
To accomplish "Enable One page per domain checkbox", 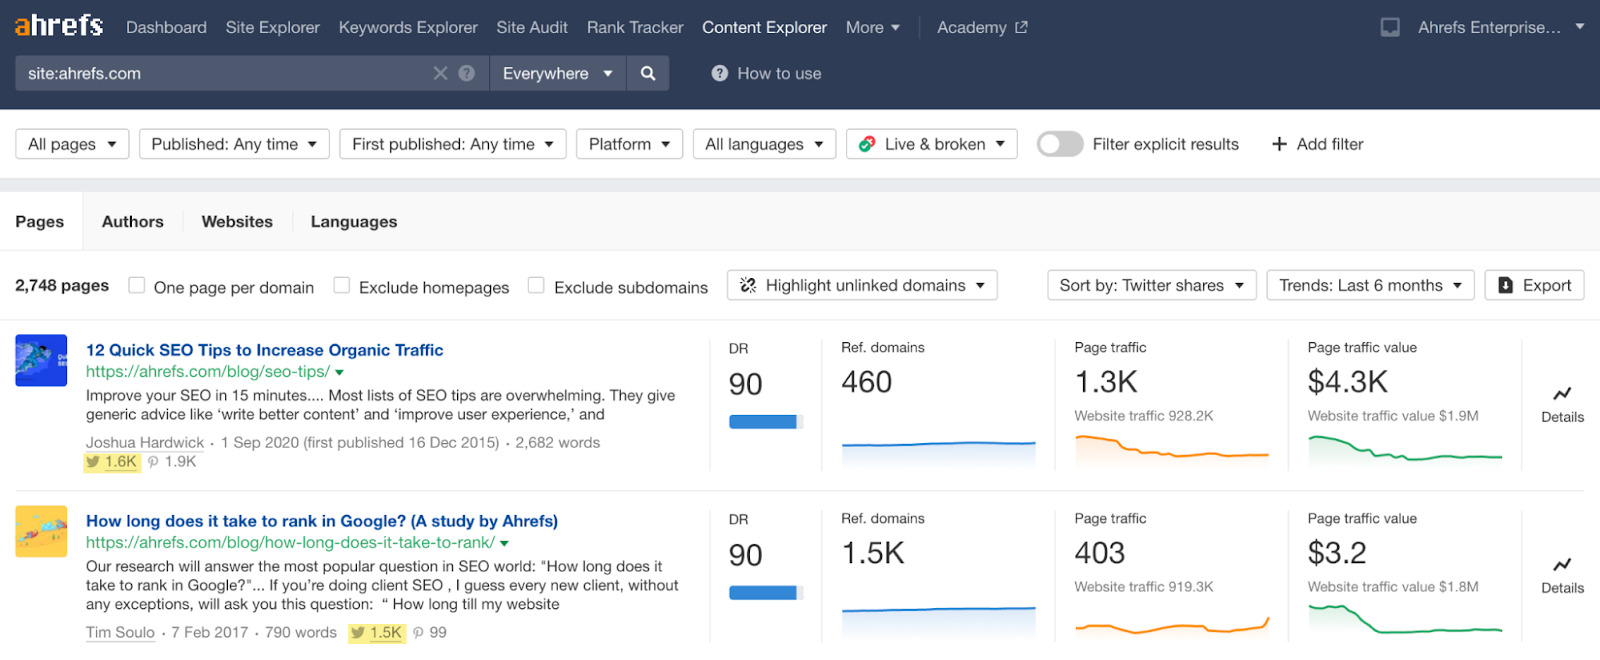I will (x=137, y=286).
